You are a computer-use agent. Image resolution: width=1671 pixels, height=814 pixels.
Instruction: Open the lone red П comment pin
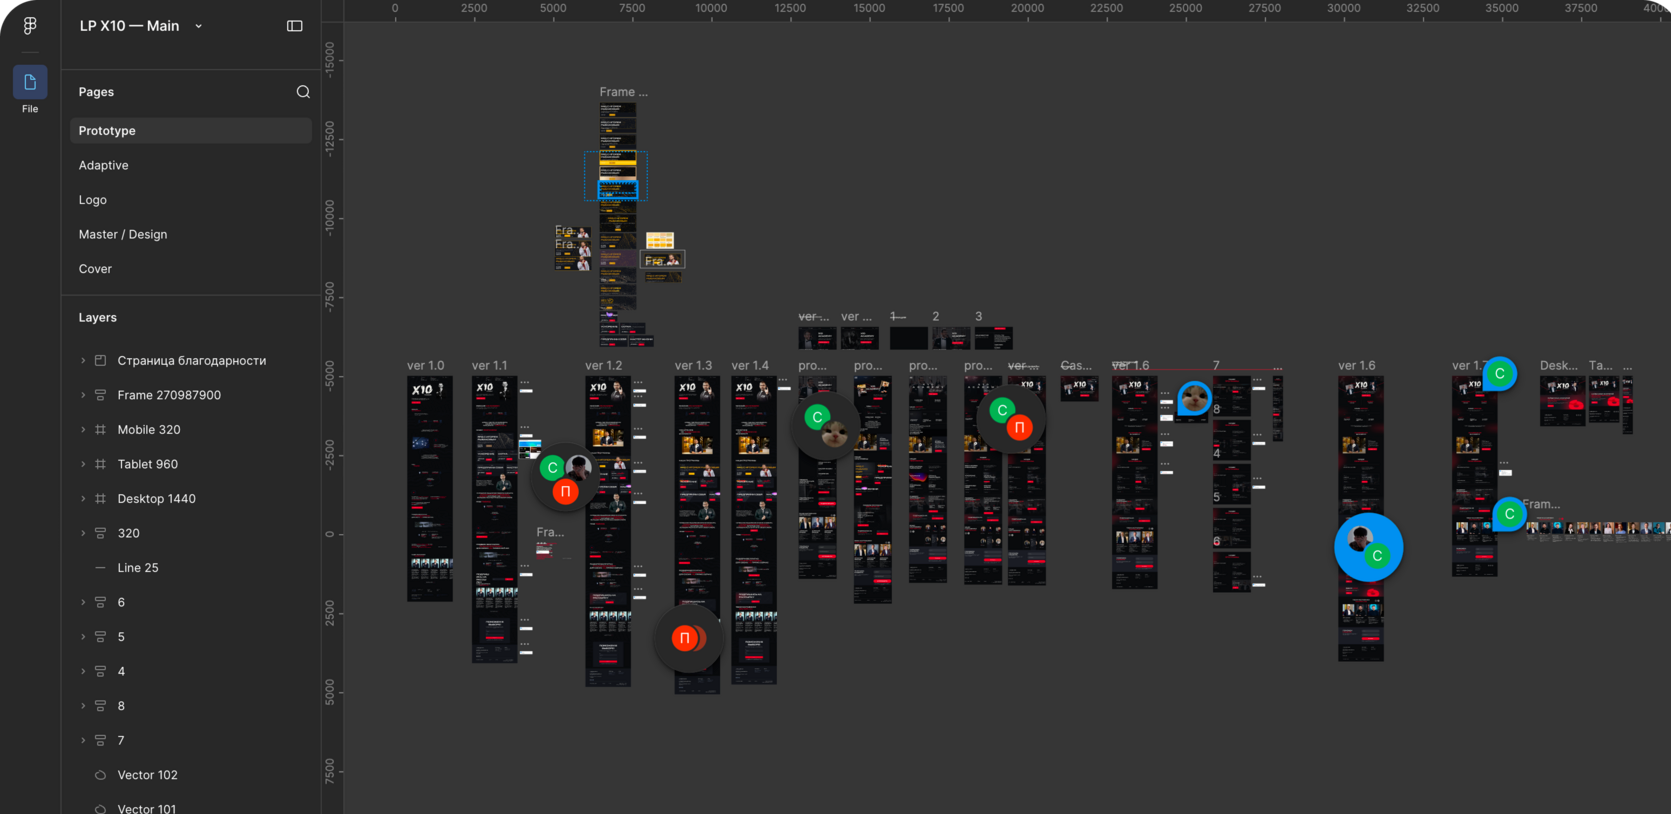pyautogui.click(x=686, y=638)
